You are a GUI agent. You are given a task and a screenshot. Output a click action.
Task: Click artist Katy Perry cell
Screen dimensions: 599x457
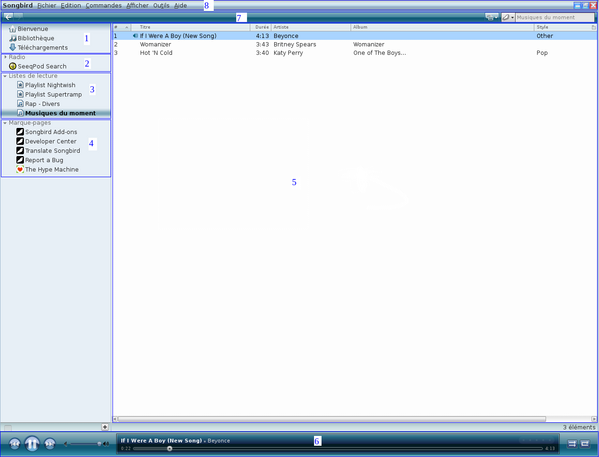tap(288, 53)
